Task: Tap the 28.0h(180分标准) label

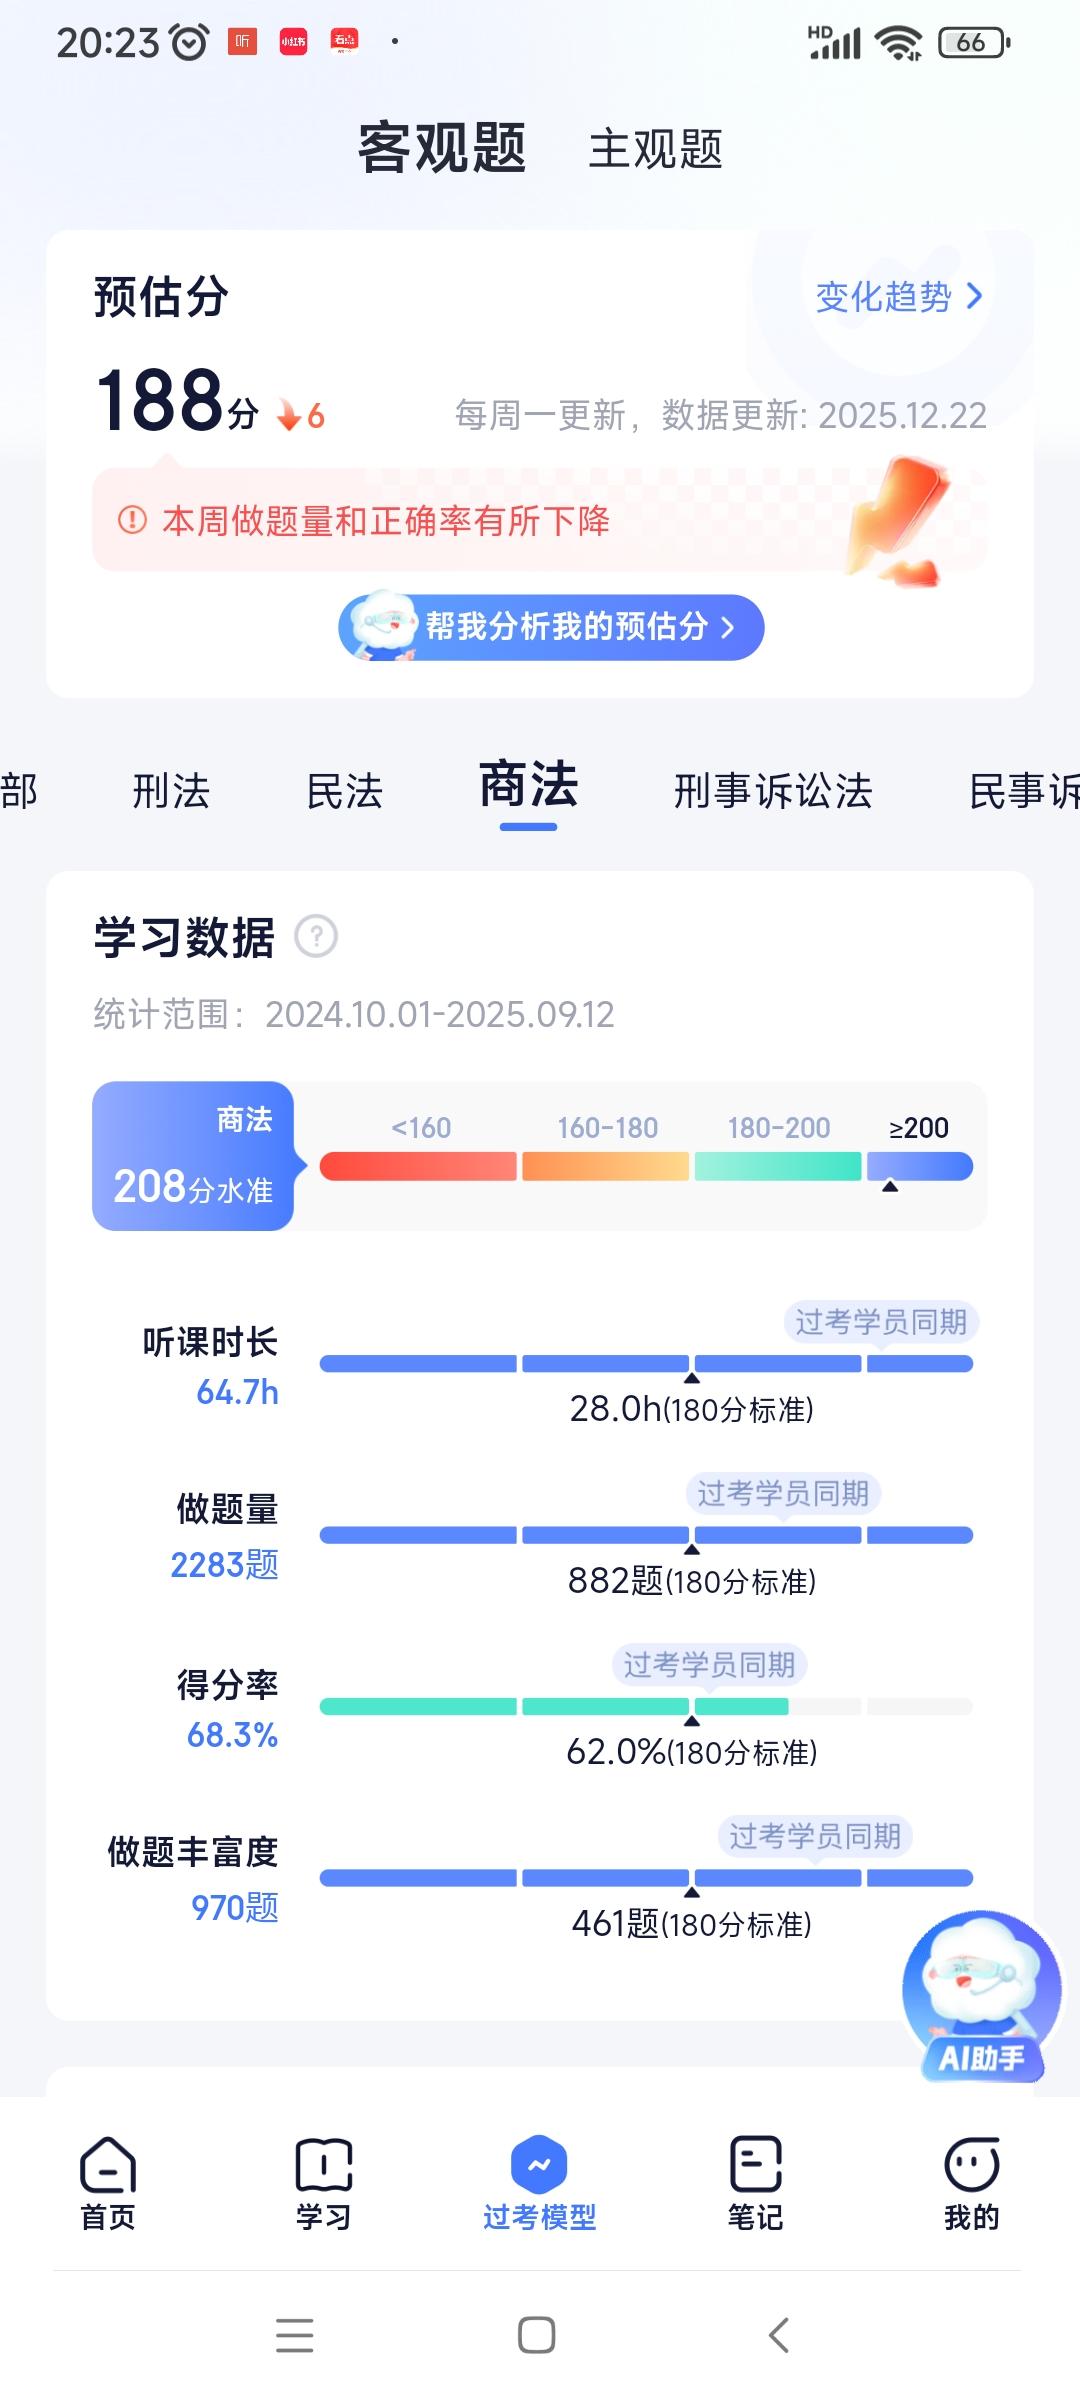Action: [x=691, y=1409]
